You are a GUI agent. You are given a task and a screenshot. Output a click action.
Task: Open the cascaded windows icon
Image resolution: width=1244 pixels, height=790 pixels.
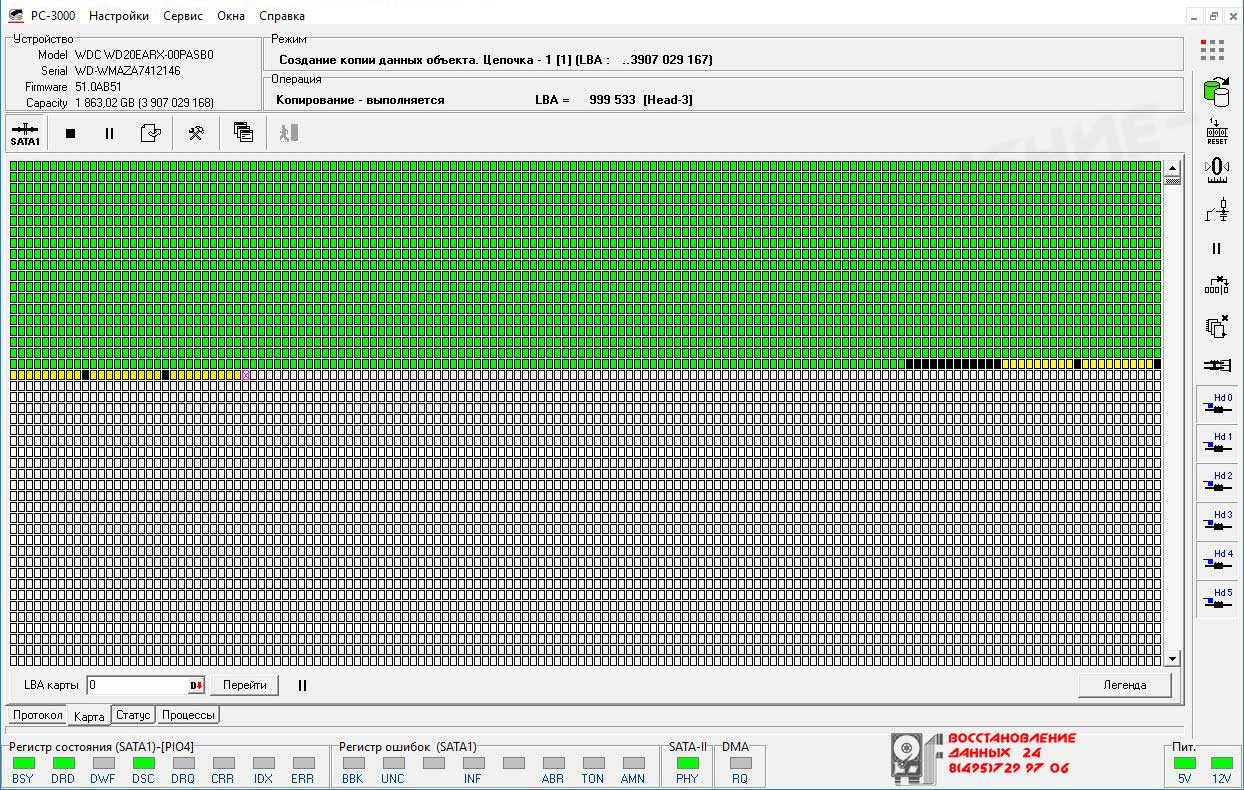(243, 133)
